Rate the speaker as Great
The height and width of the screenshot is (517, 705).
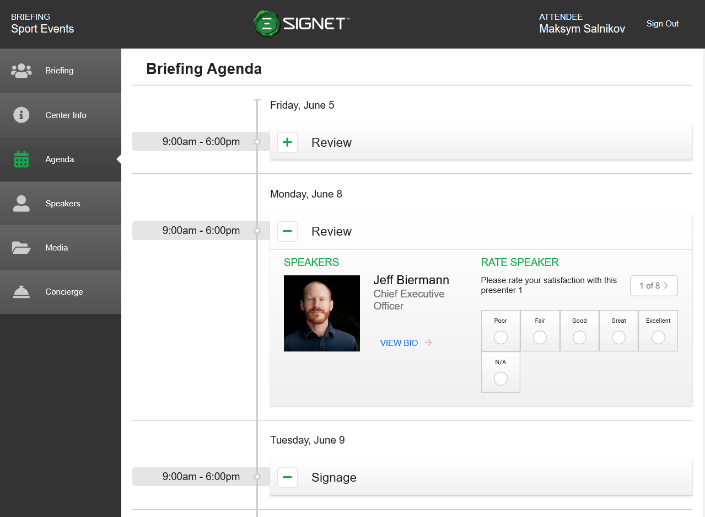tap(619, 338)
